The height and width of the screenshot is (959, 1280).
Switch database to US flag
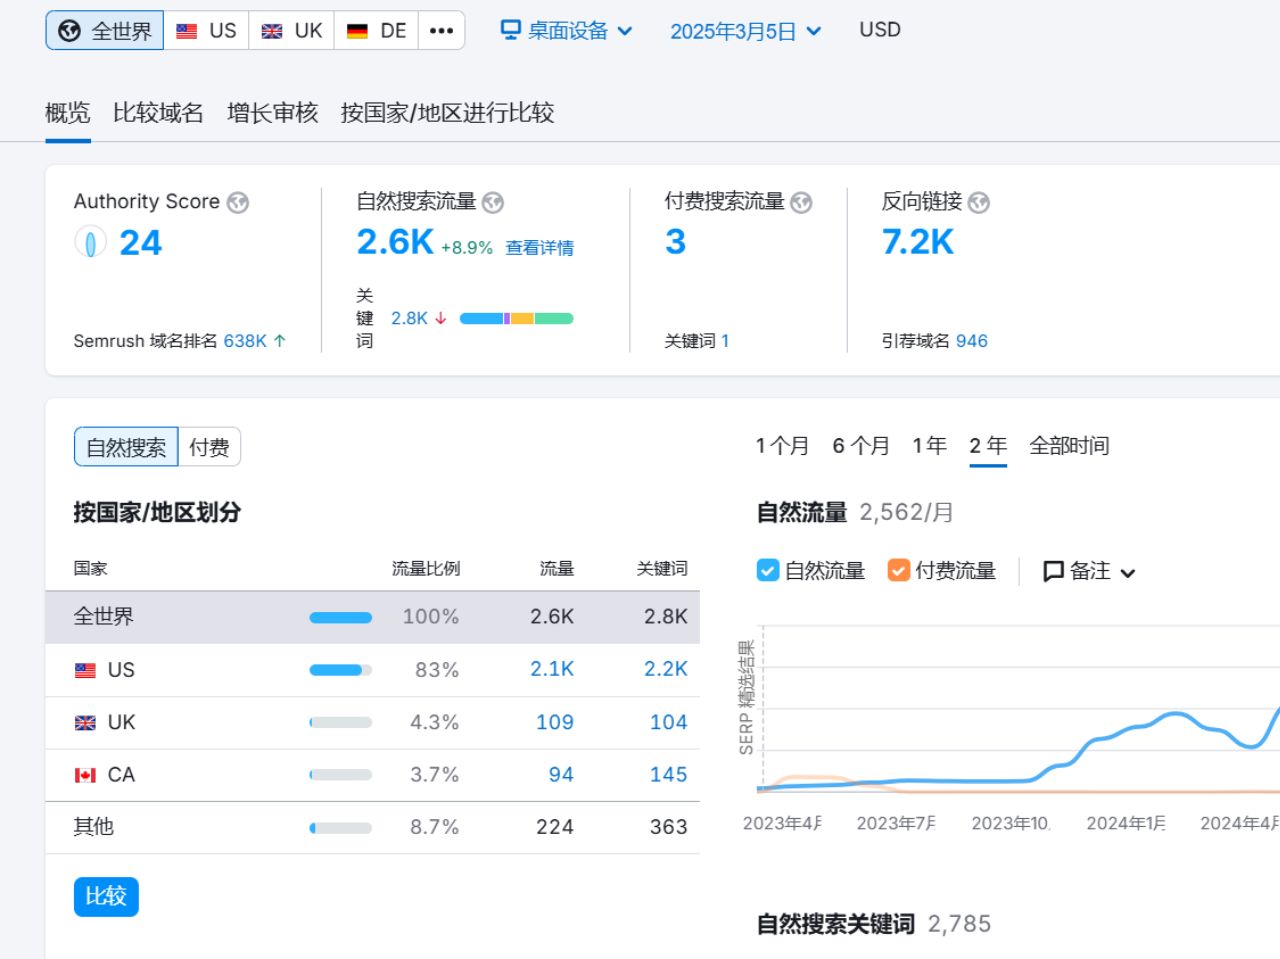coord(206,30)
